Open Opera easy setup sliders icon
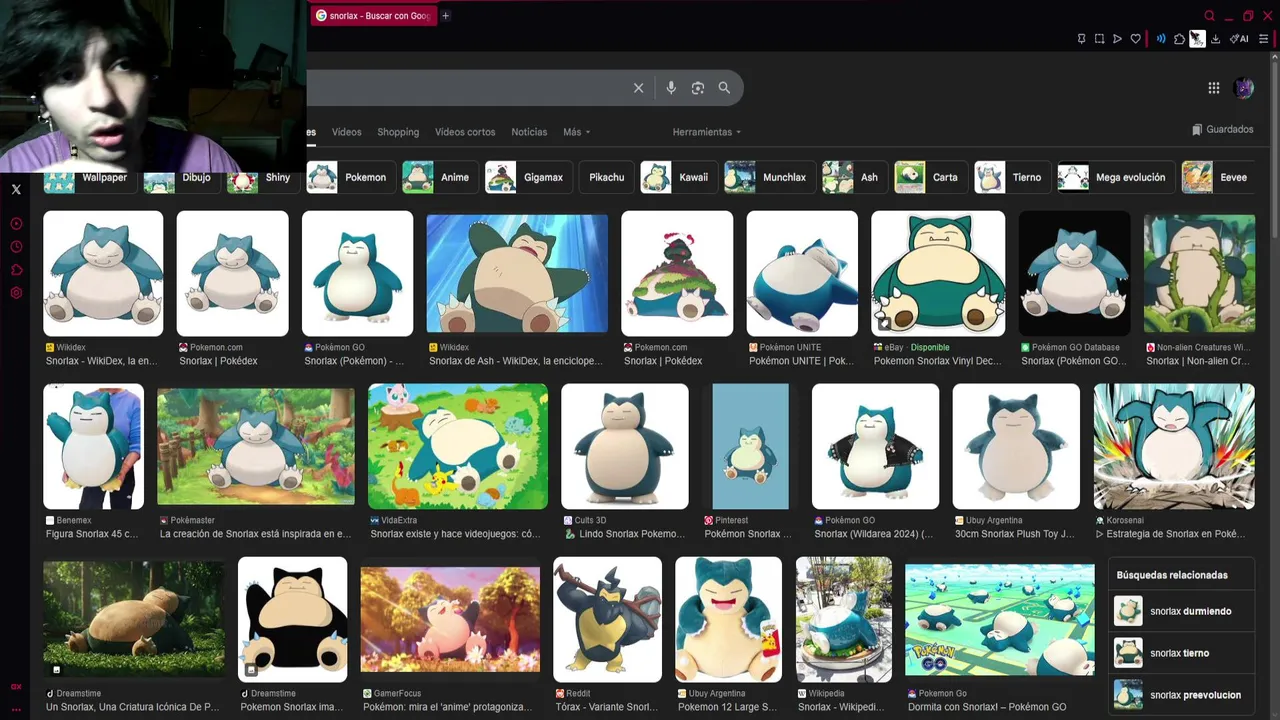 pos(1263,39)
